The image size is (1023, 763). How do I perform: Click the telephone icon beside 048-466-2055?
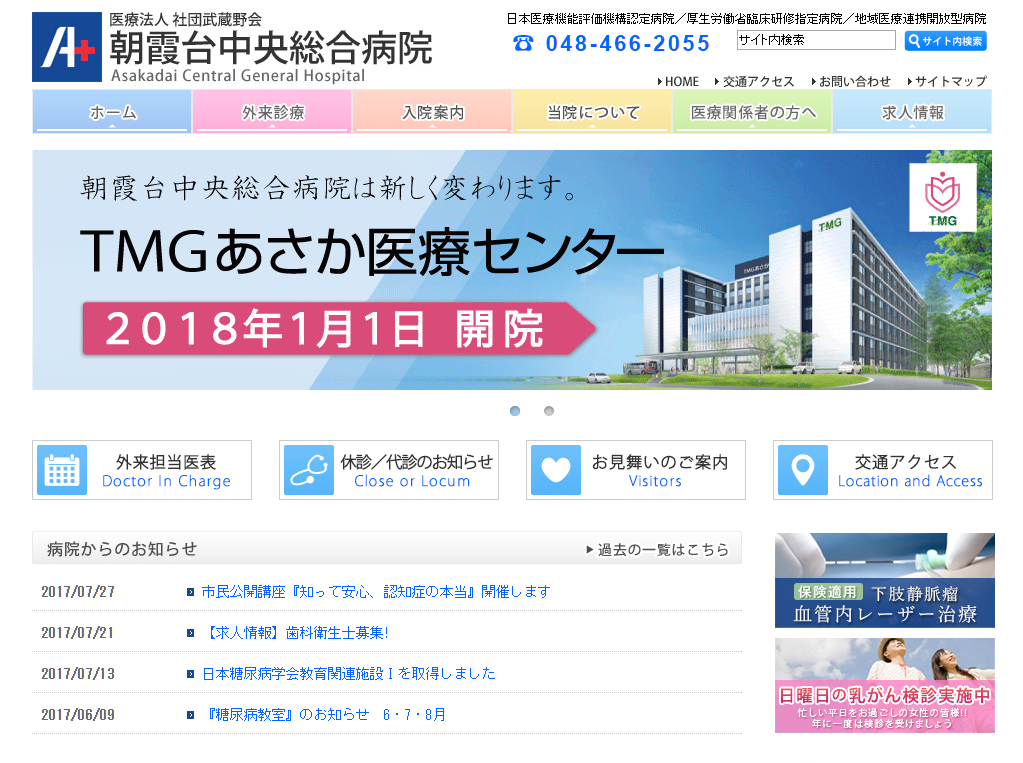coord(523,44)
